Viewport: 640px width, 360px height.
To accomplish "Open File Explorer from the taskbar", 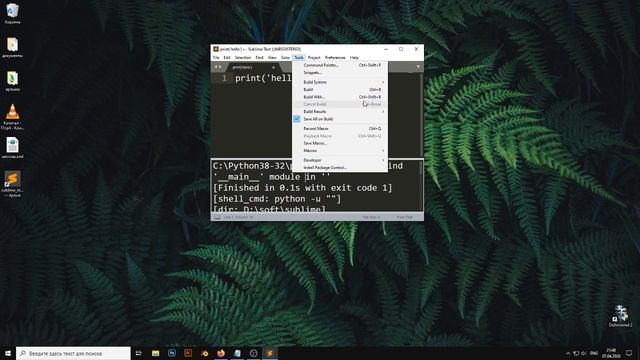I will [x=156, y=353].
